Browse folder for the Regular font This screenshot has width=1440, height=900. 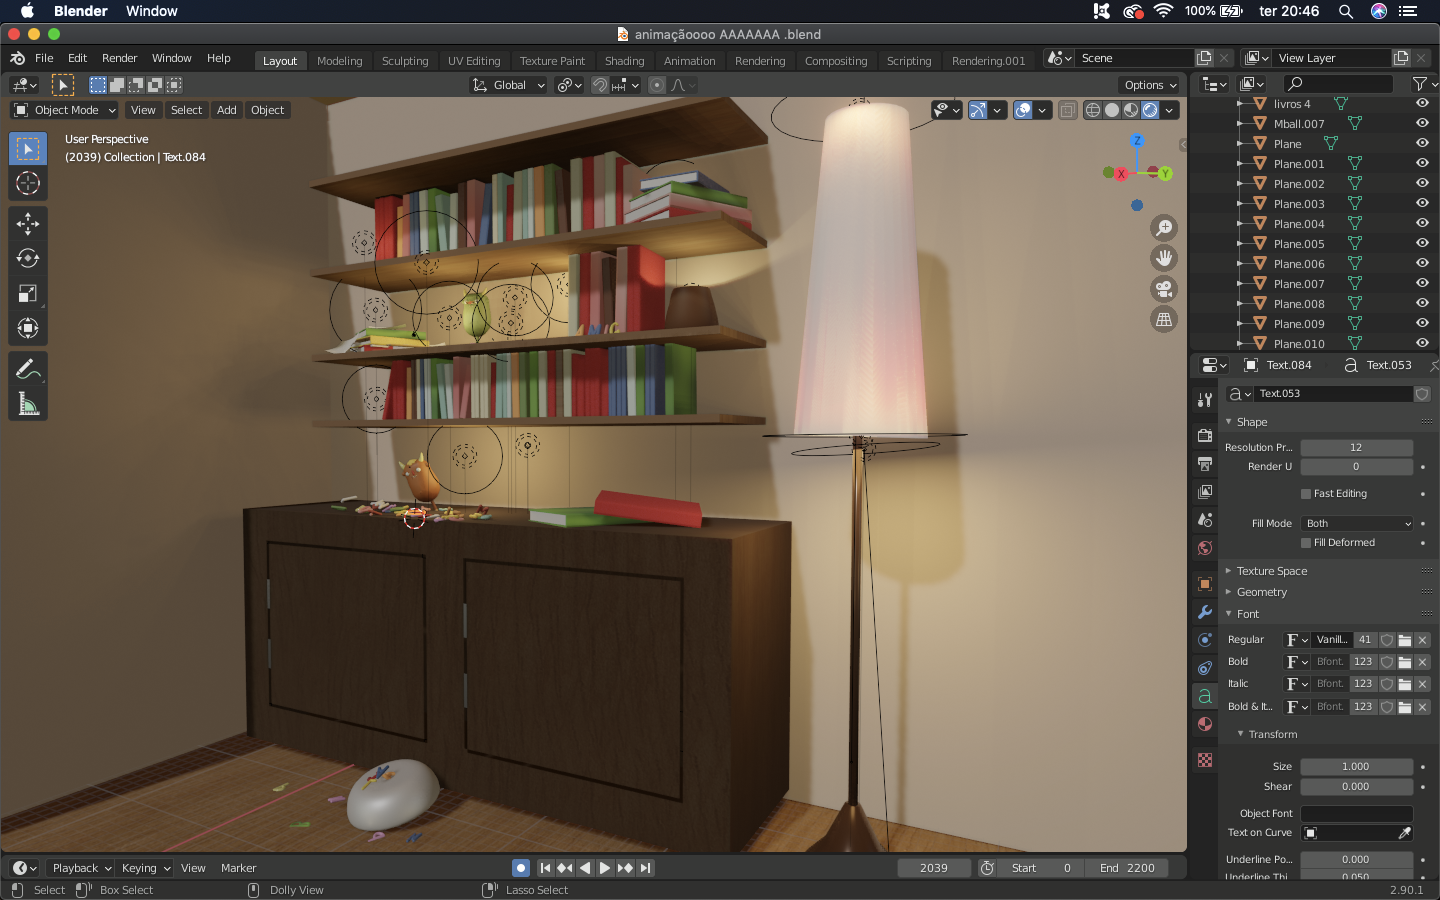(x=1405, y=640)
